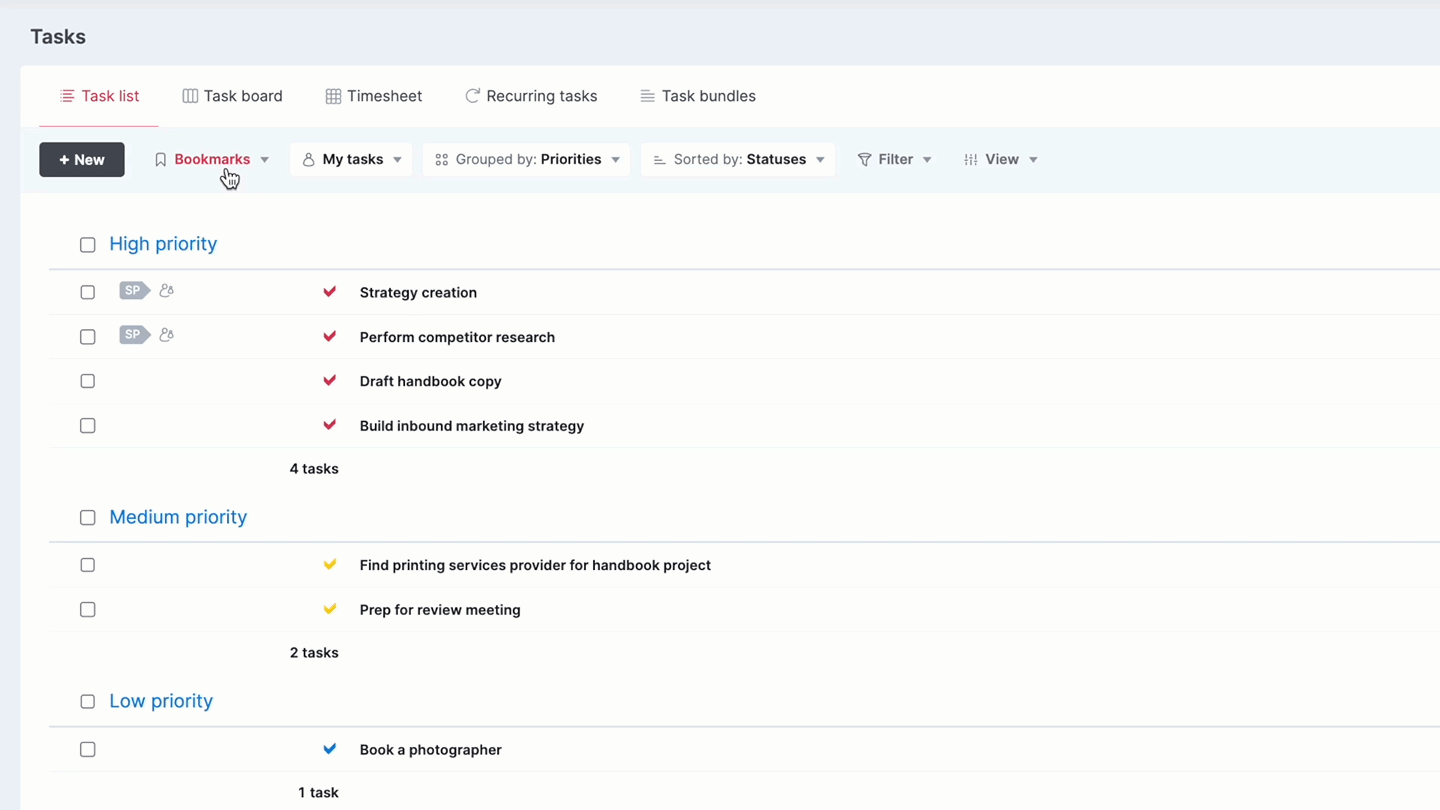Open the Timesheet tab
Screen dimensions: 1440x810
pyautogui.click(x=374, y=96)
